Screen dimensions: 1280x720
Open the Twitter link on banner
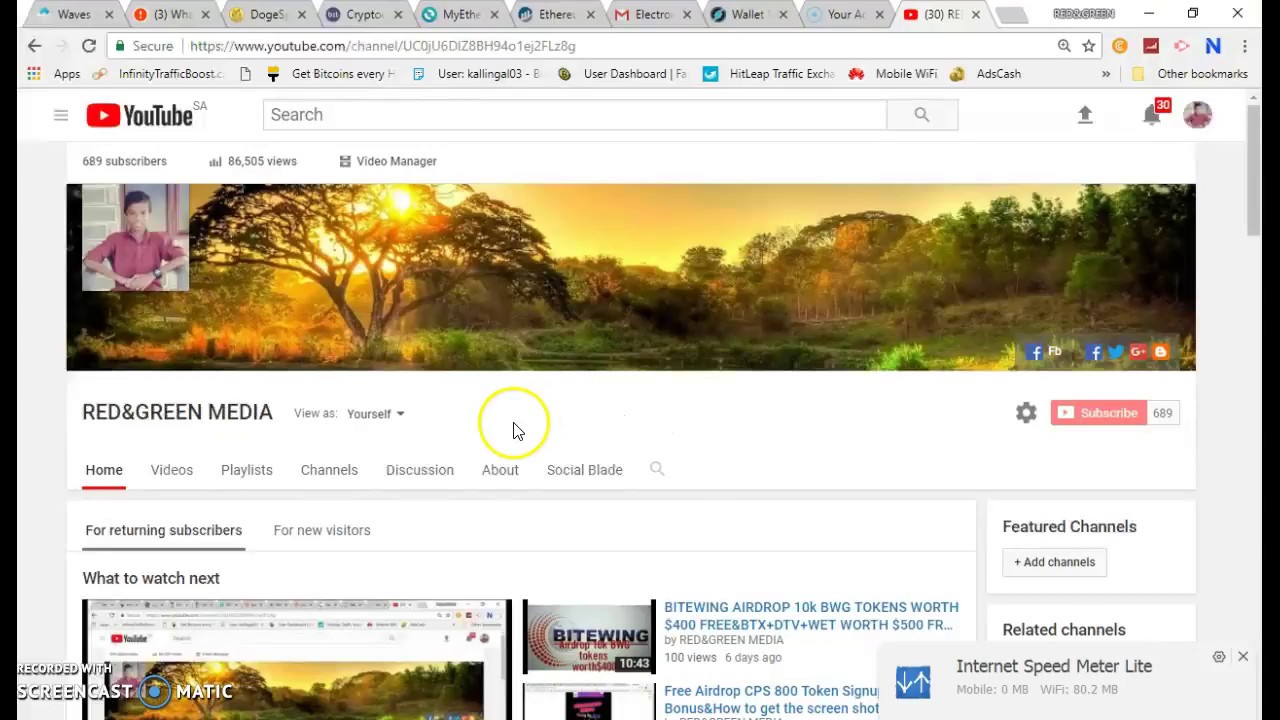point(1116,352)
